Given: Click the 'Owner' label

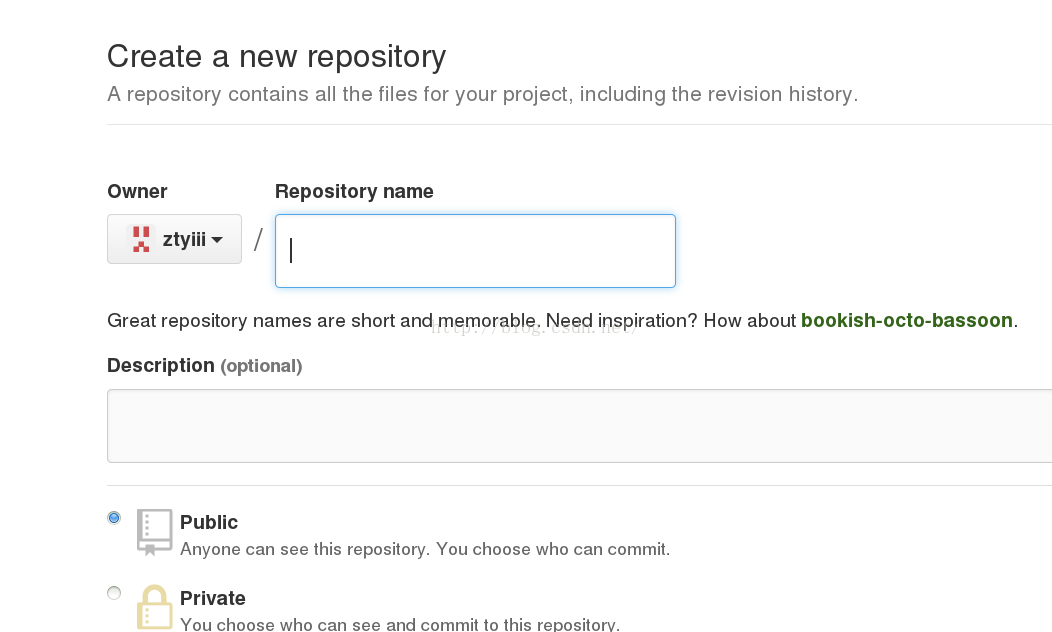Looking at the screenshot, I should 137,191.
